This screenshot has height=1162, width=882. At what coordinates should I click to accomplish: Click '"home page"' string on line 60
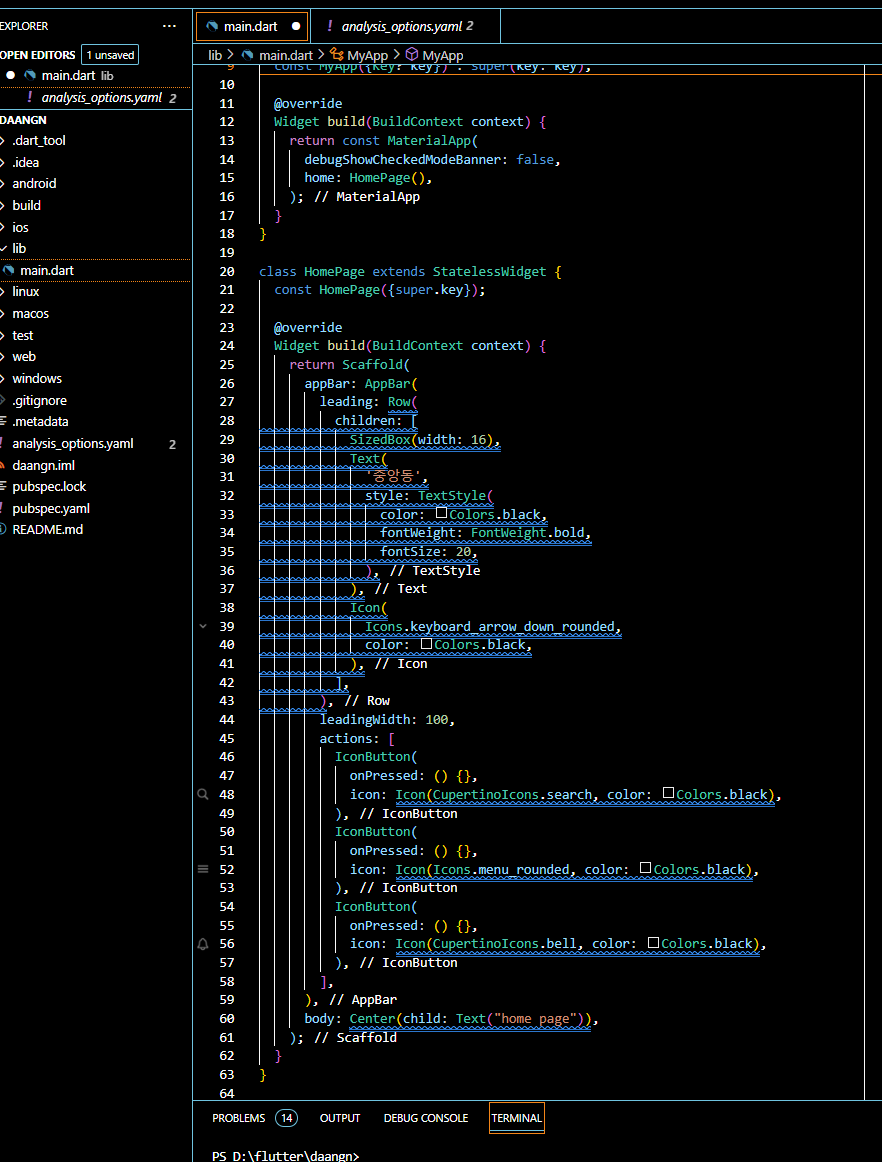(x=534, y=1019)
